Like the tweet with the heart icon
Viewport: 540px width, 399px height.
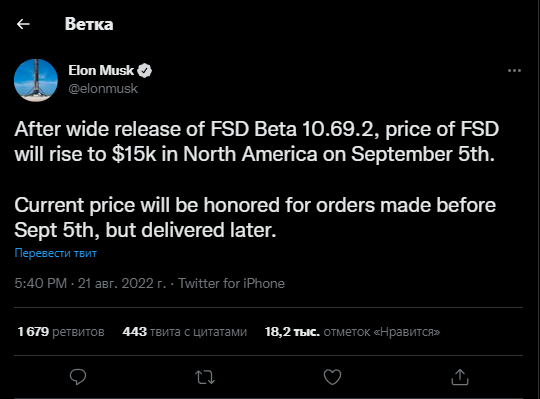(x=332, y=377)
